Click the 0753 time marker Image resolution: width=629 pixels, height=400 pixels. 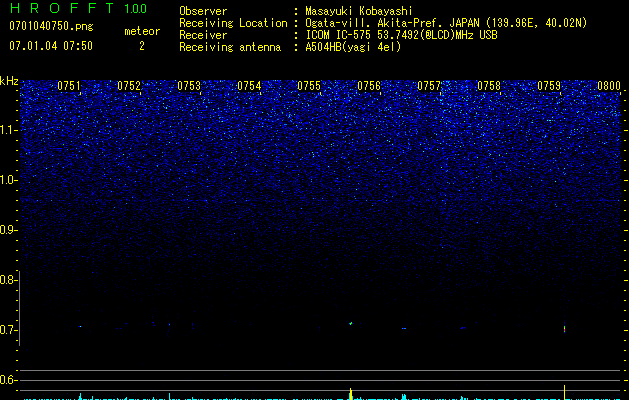189,86
